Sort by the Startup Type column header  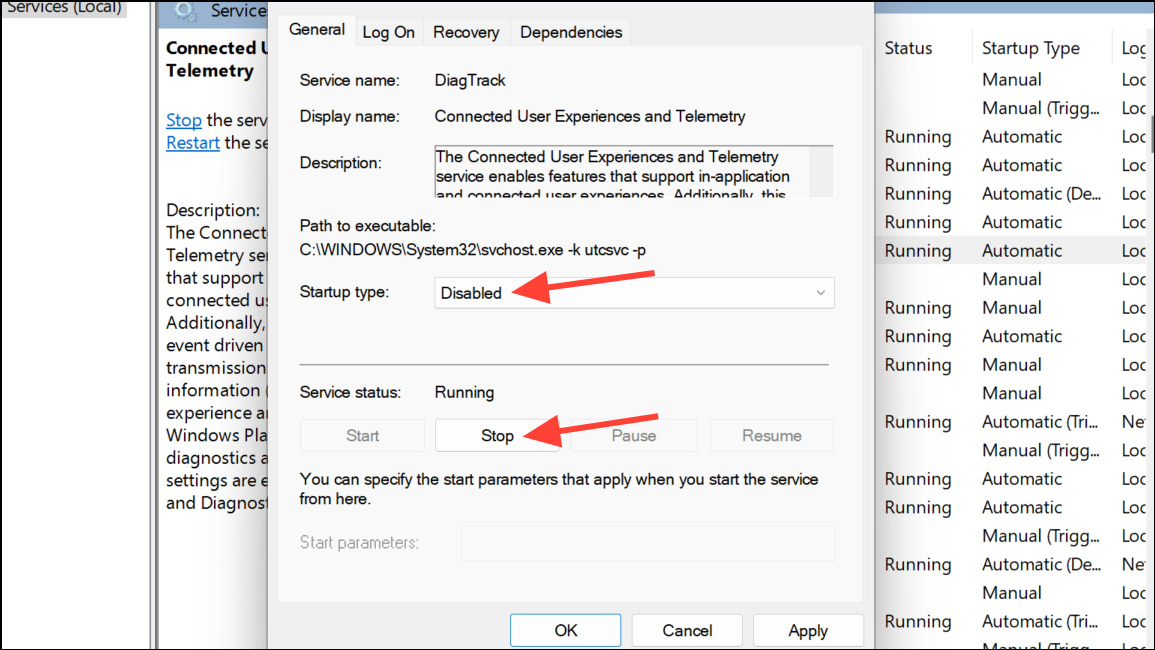(x=1031, y=47)
